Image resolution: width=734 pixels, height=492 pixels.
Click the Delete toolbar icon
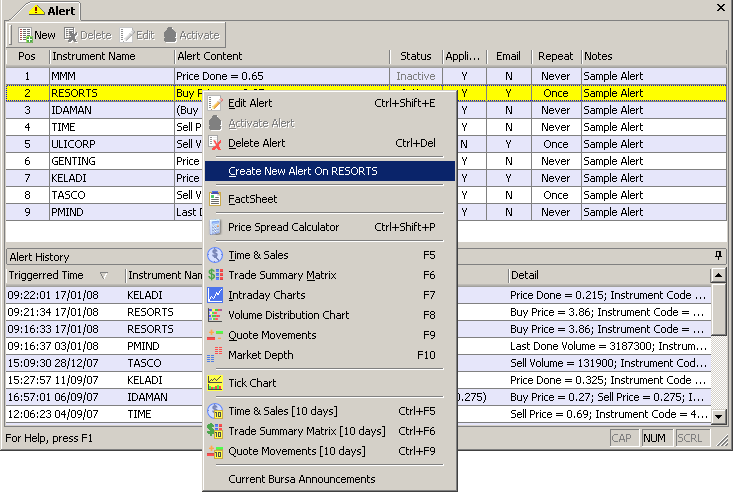pos(71,35)
